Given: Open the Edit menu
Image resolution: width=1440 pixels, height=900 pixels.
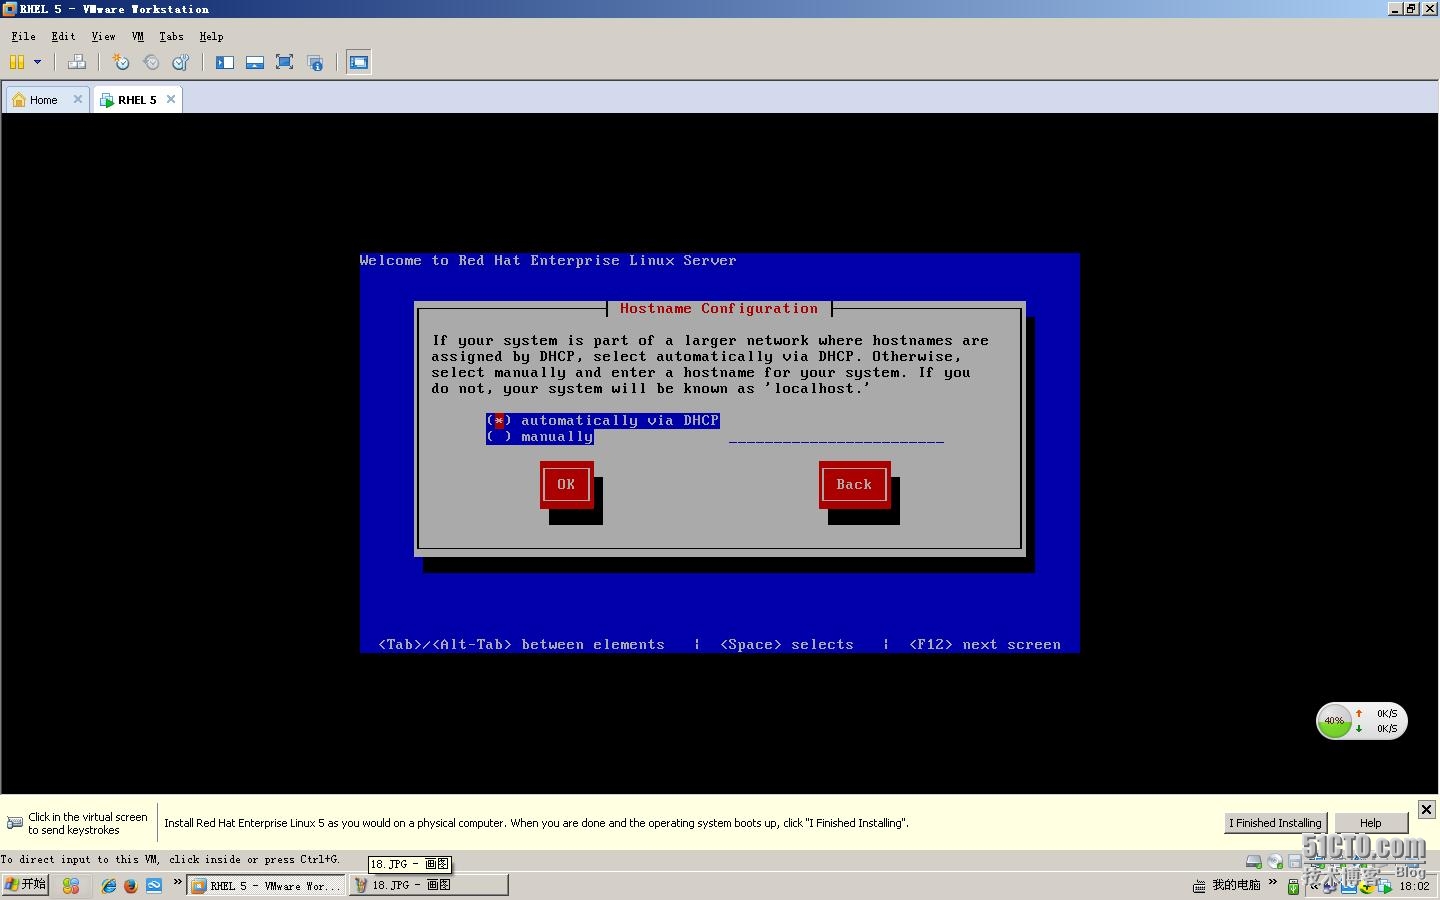Looking at the screenshot, I should 63,36.
